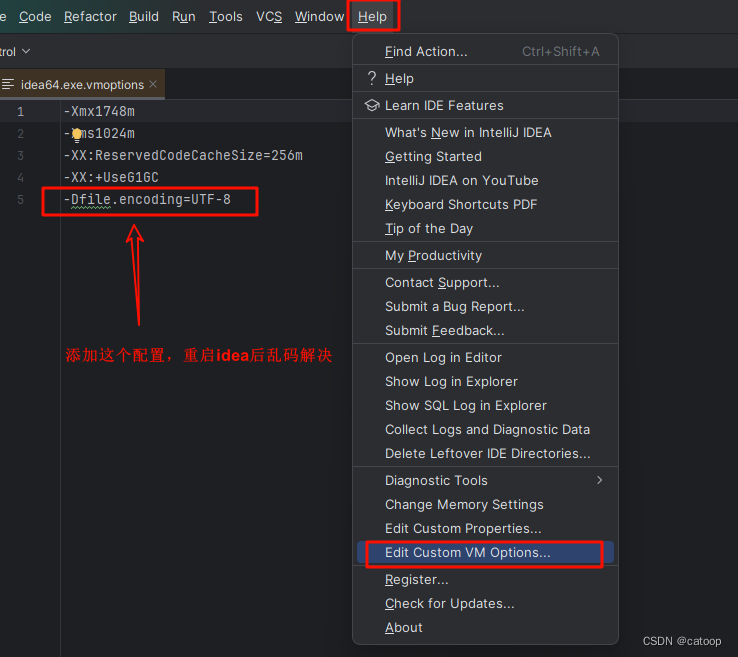The width and height of the screenshot is (738, 657).
Task: Open the Tools menu
Action: (x=225, y=16)
